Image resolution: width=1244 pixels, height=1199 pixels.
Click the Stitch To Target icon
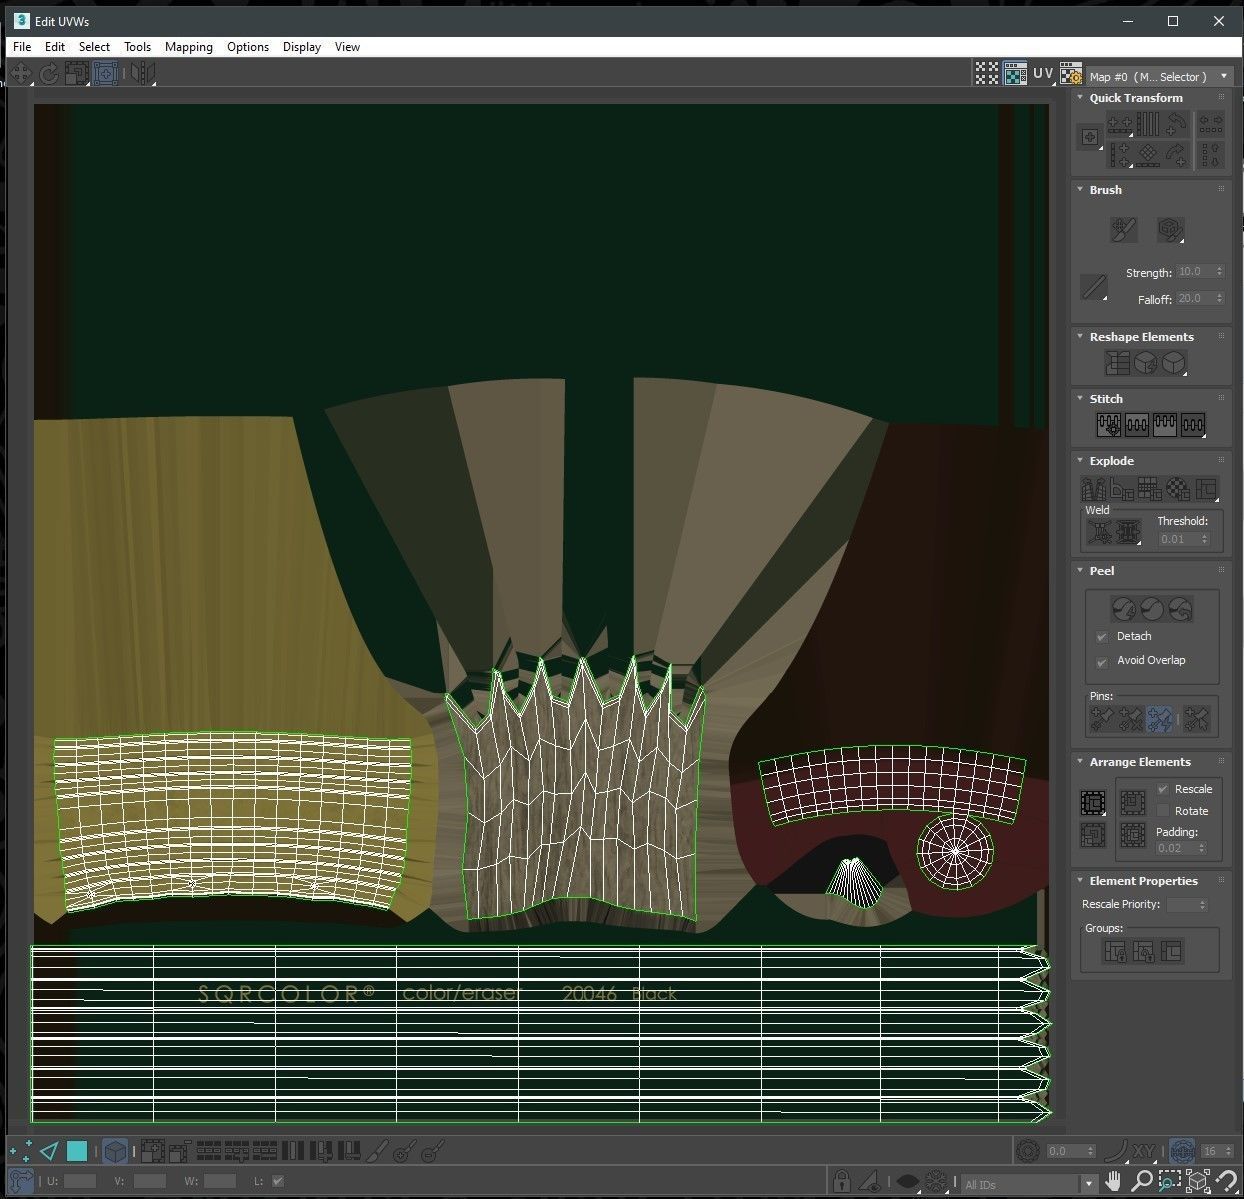tap(1109, 425)
